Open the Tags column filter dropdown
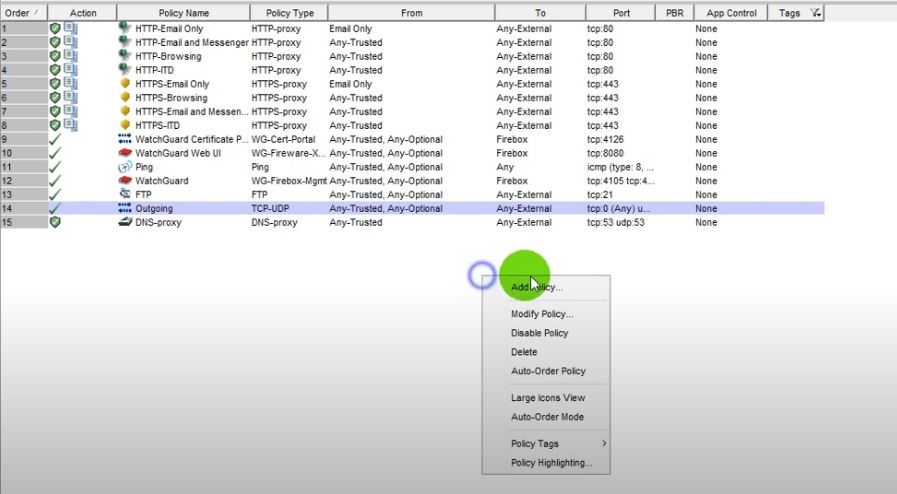 pos(815,13)
